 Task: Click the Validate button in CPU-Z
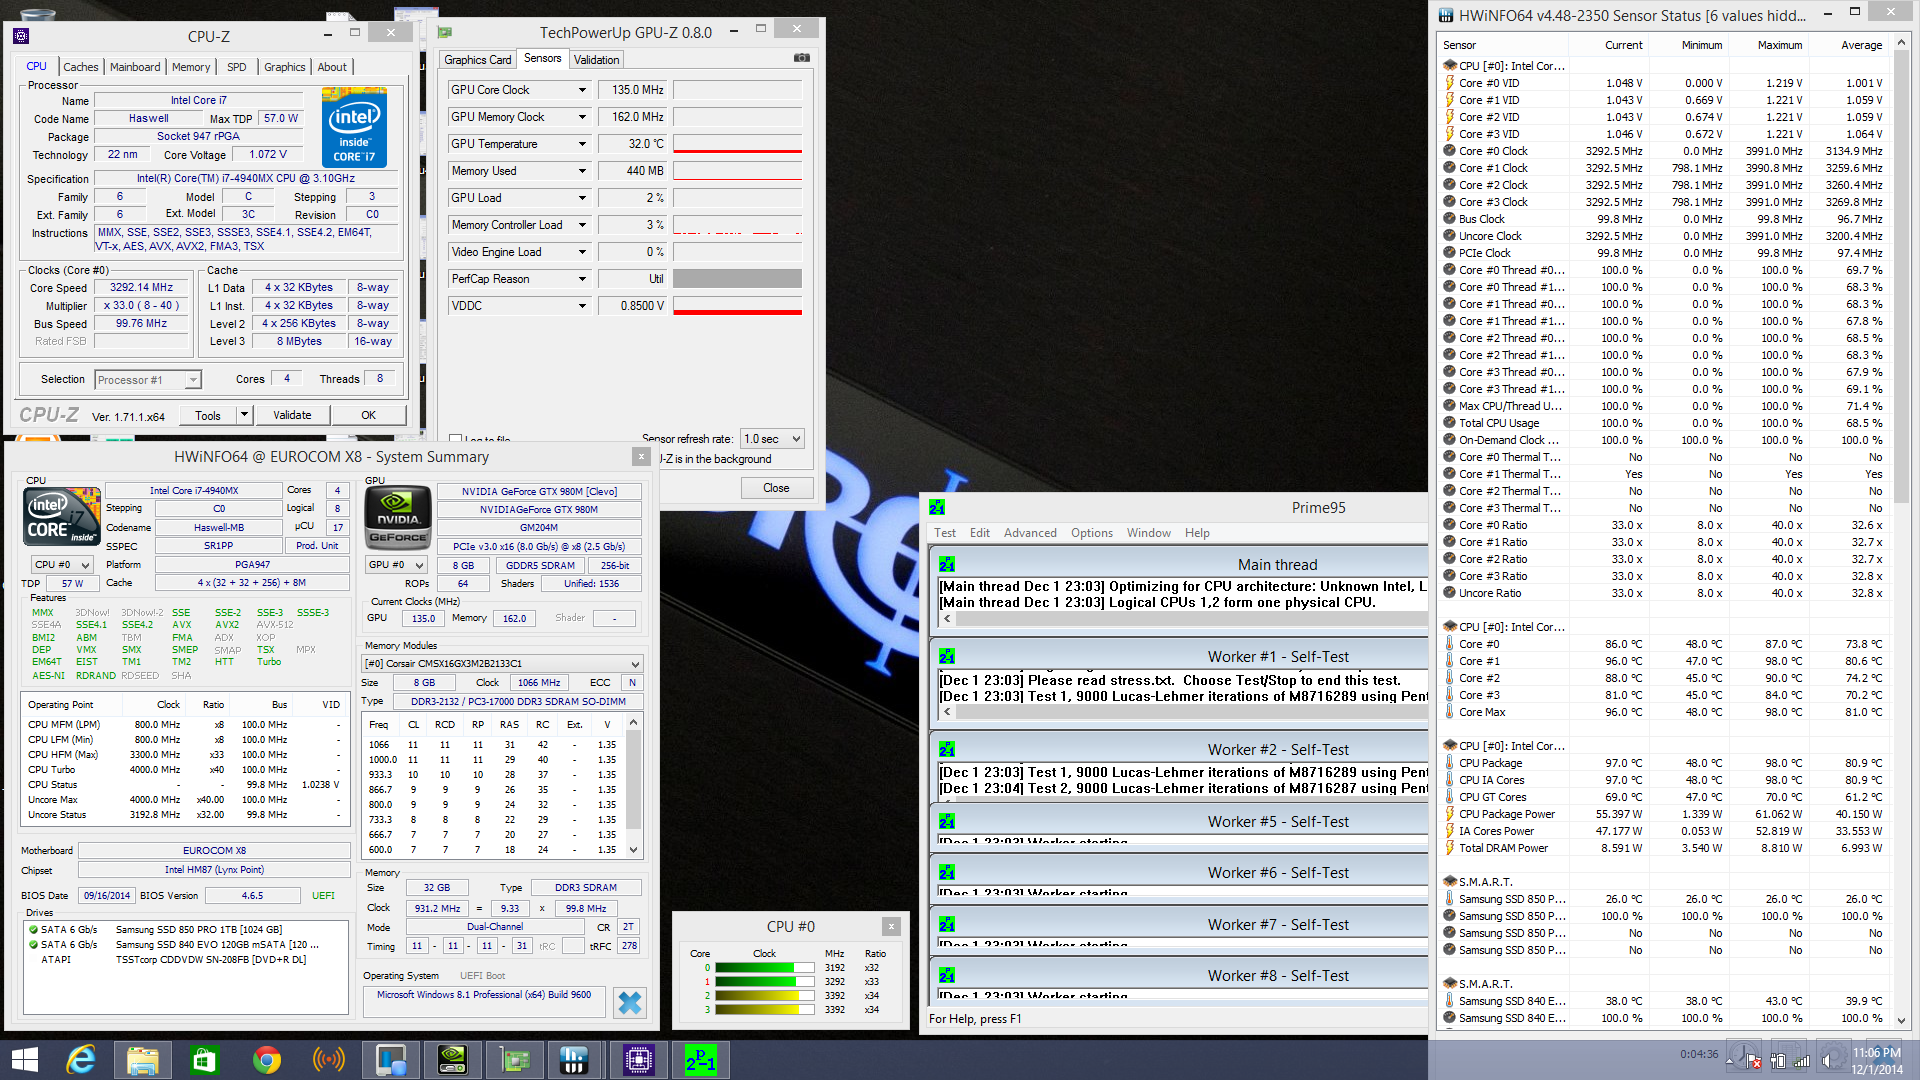click(292, 415)
